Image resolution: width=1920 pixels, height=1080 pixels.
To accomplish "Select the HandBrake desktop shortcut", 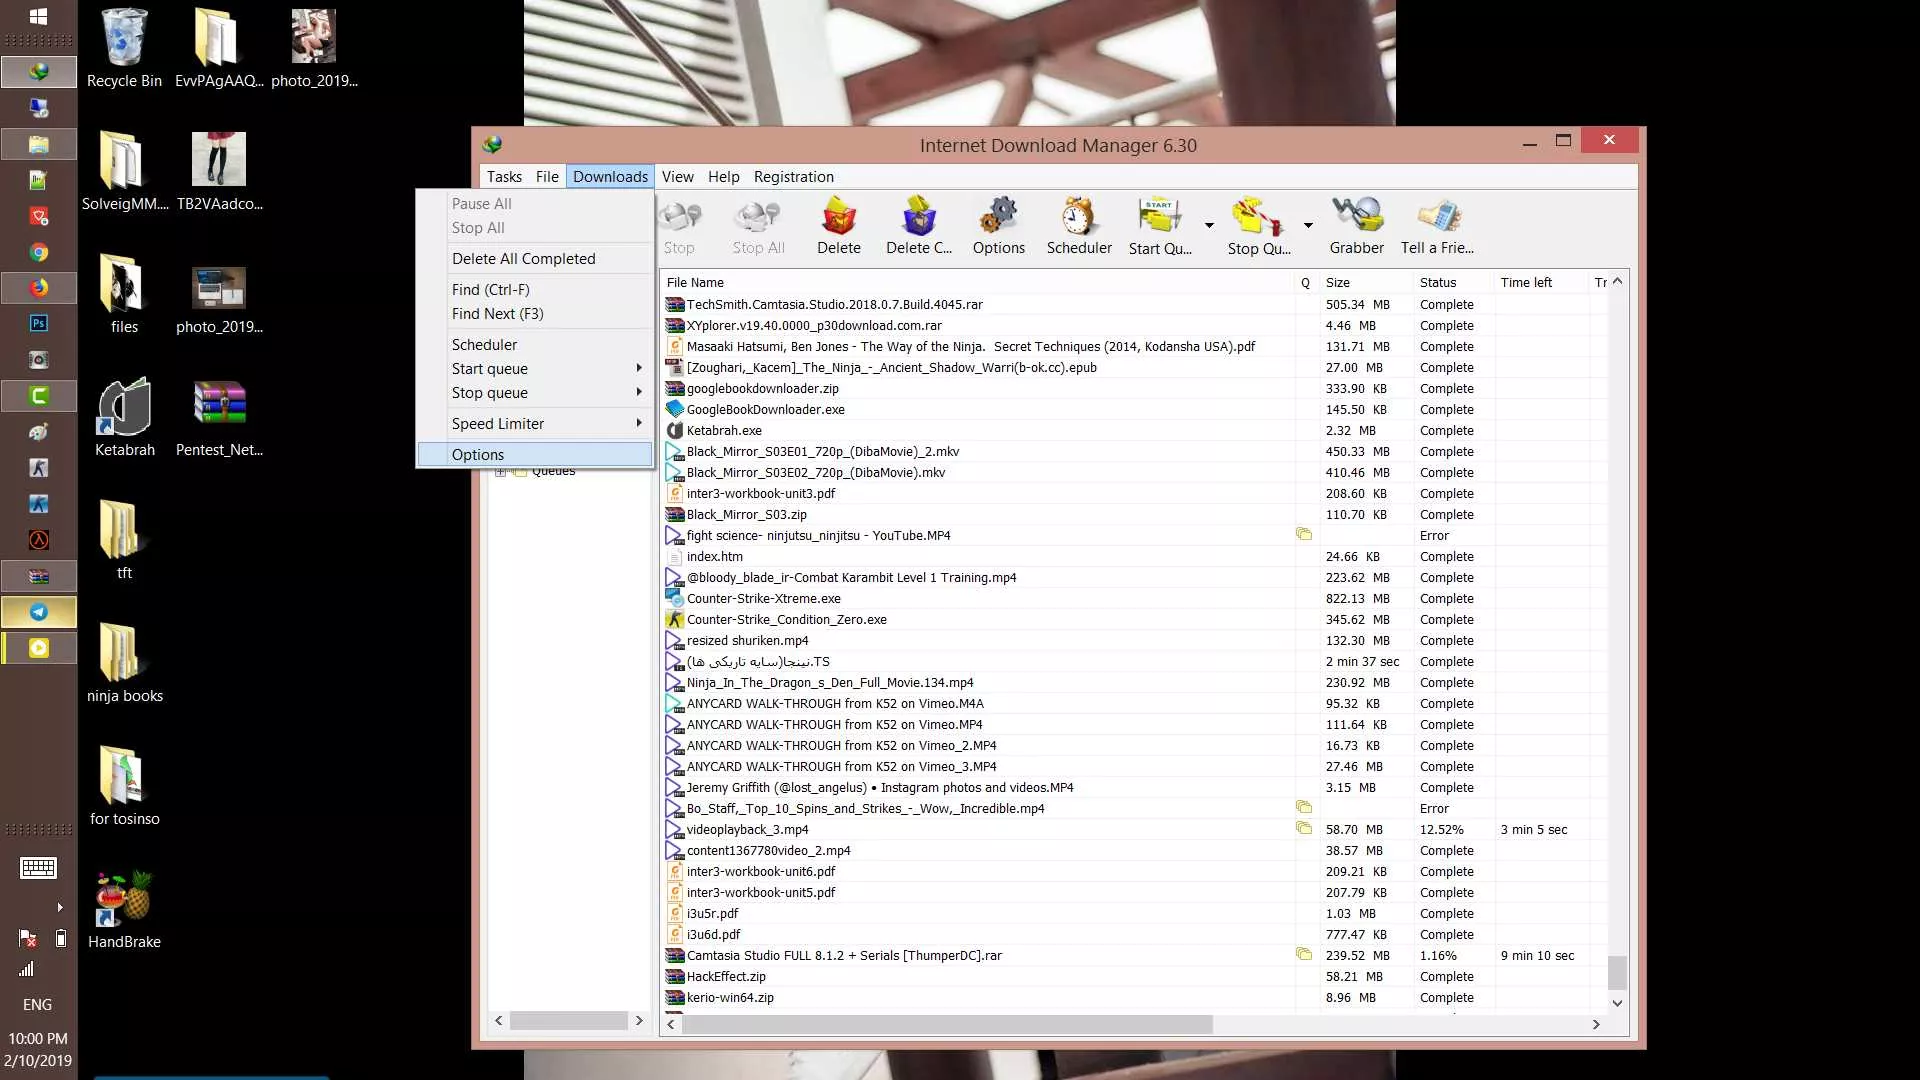I will (124, 910).
